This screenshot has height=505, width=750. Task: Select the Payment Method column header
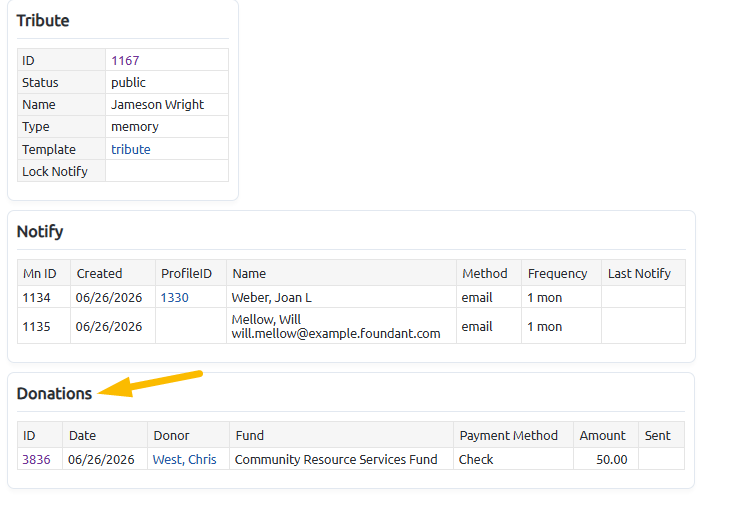(x=513, y=435)
